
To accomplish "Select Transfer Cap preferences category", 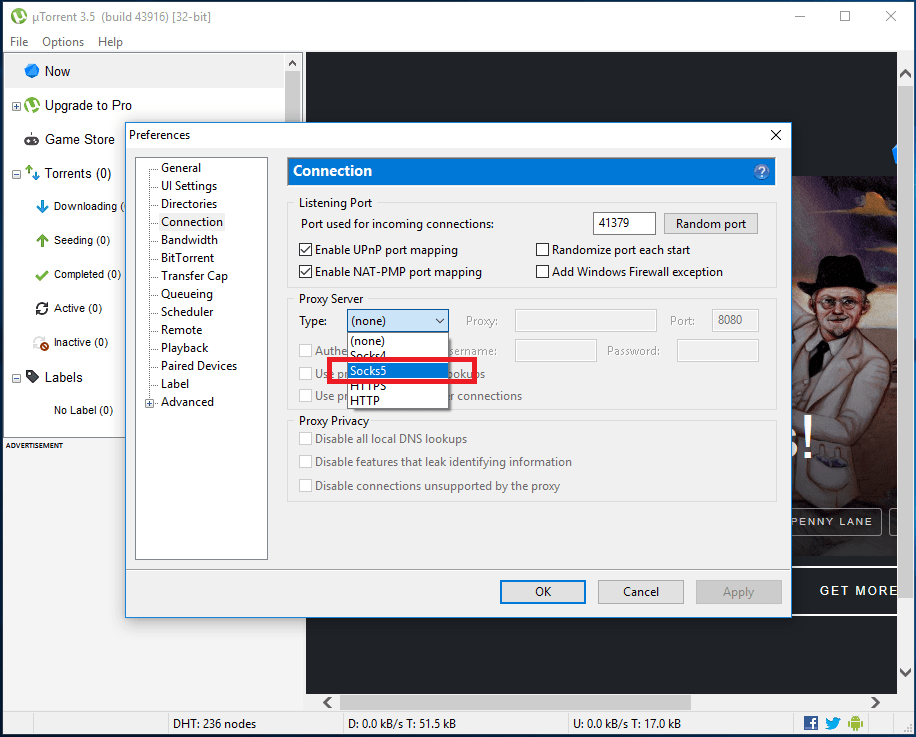I will point(194,276).
